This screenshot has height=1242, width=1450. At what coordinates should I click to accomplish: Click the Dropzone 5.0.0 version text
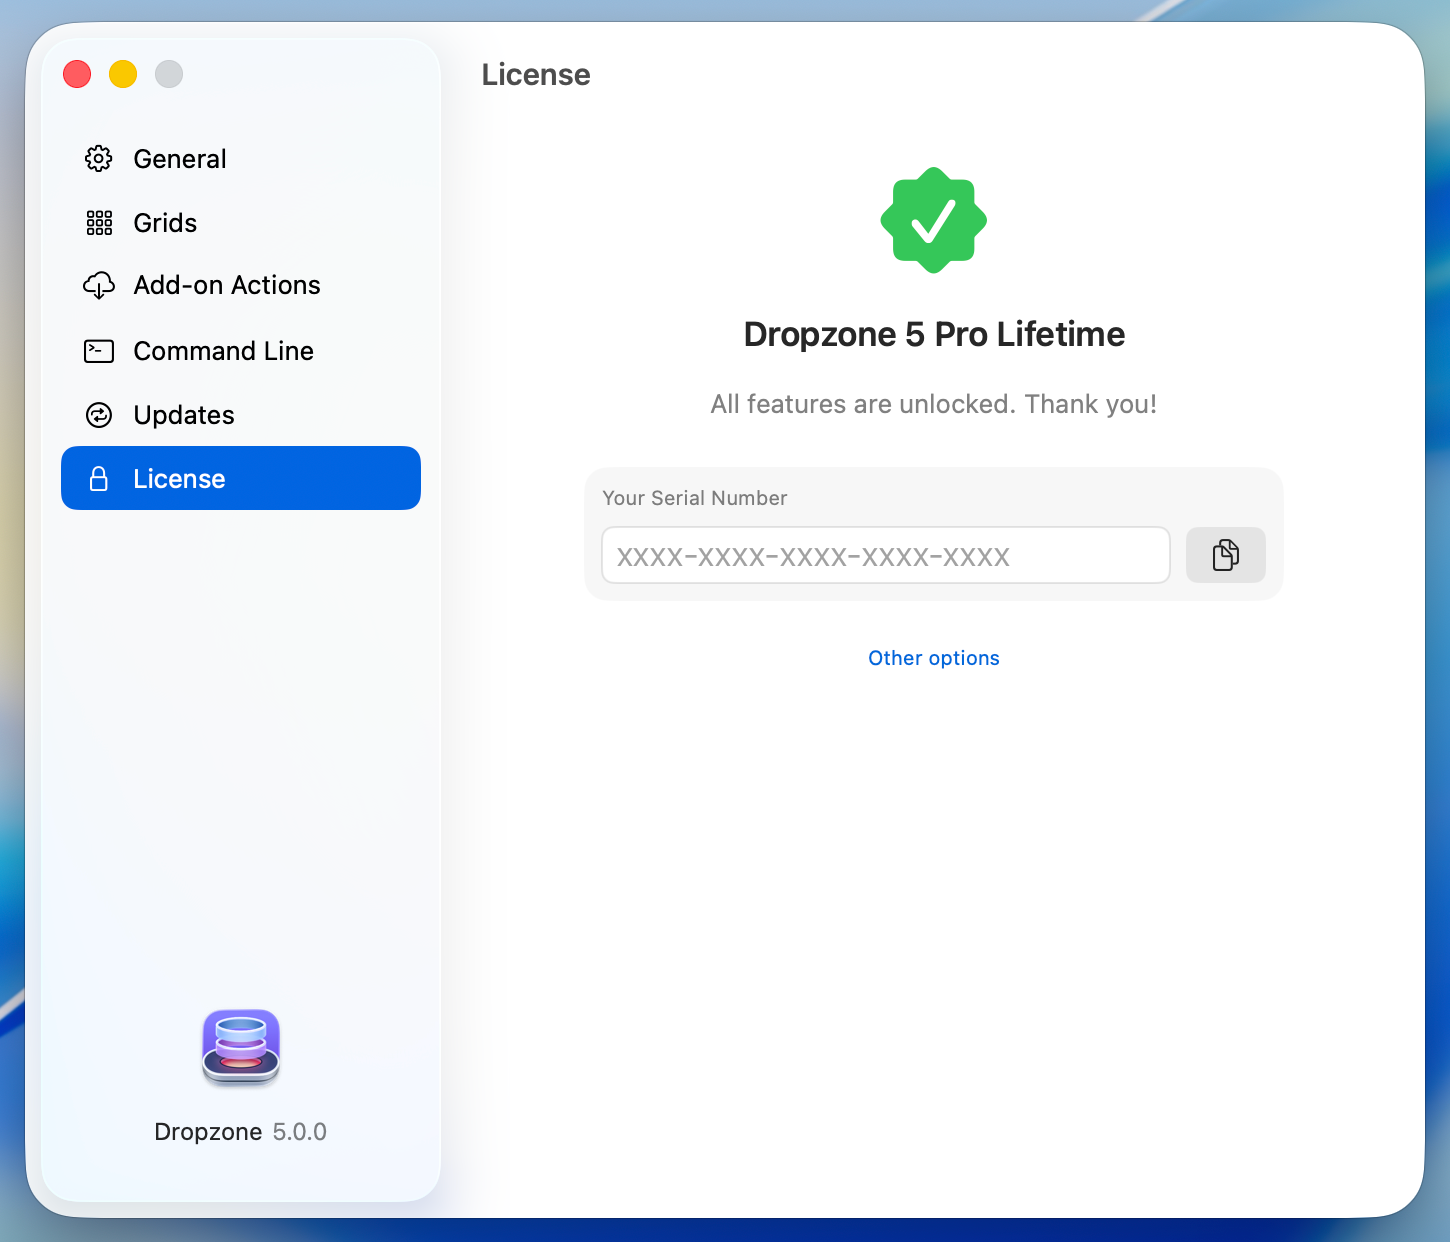241,1132
